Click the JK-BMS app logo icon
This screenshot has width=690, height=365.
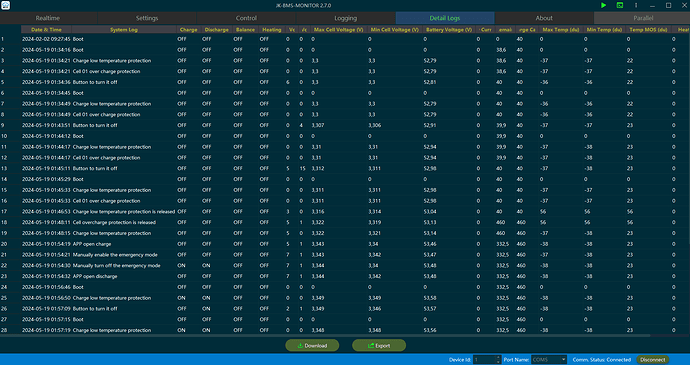(5, 5)
